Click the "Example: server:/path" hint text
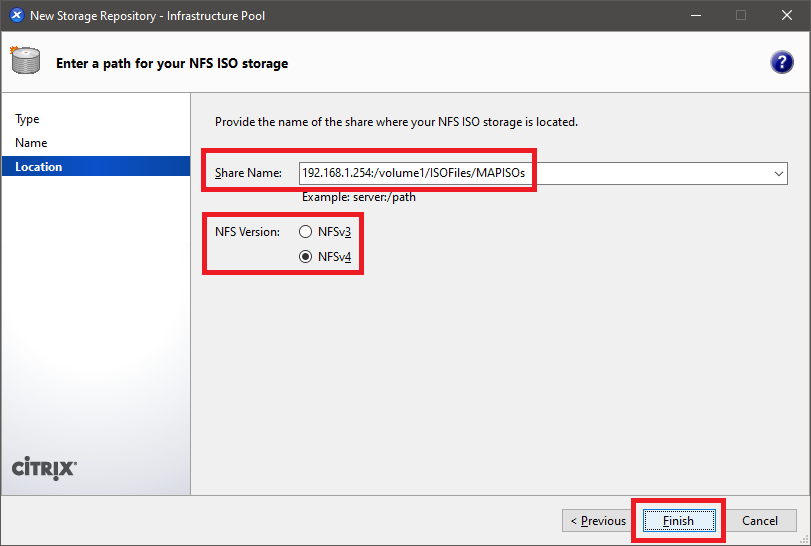The image size is (811, 546). [x=358, y=197]
